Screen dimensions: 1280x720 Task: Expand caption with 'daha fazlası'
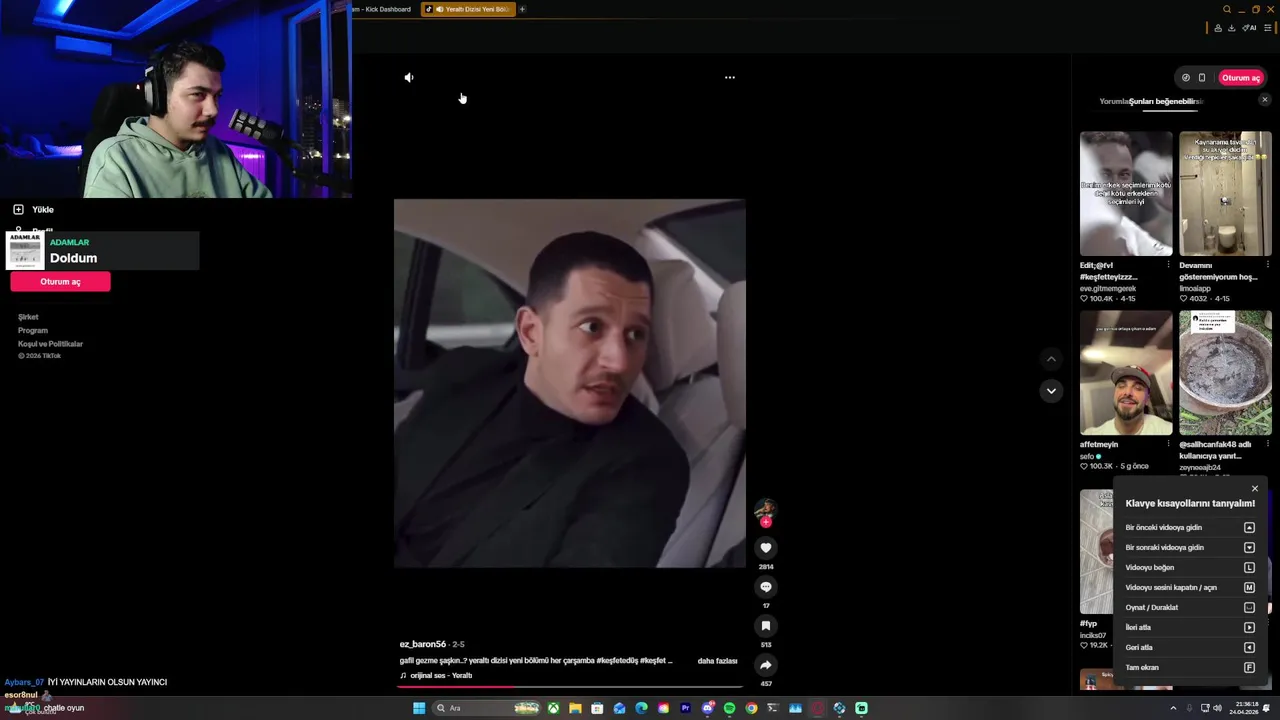[717, 661]
